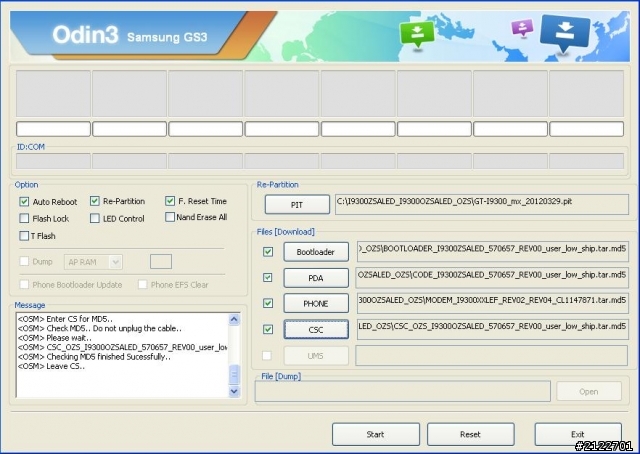Click the Message log scroll down arrow

(234, 391)
